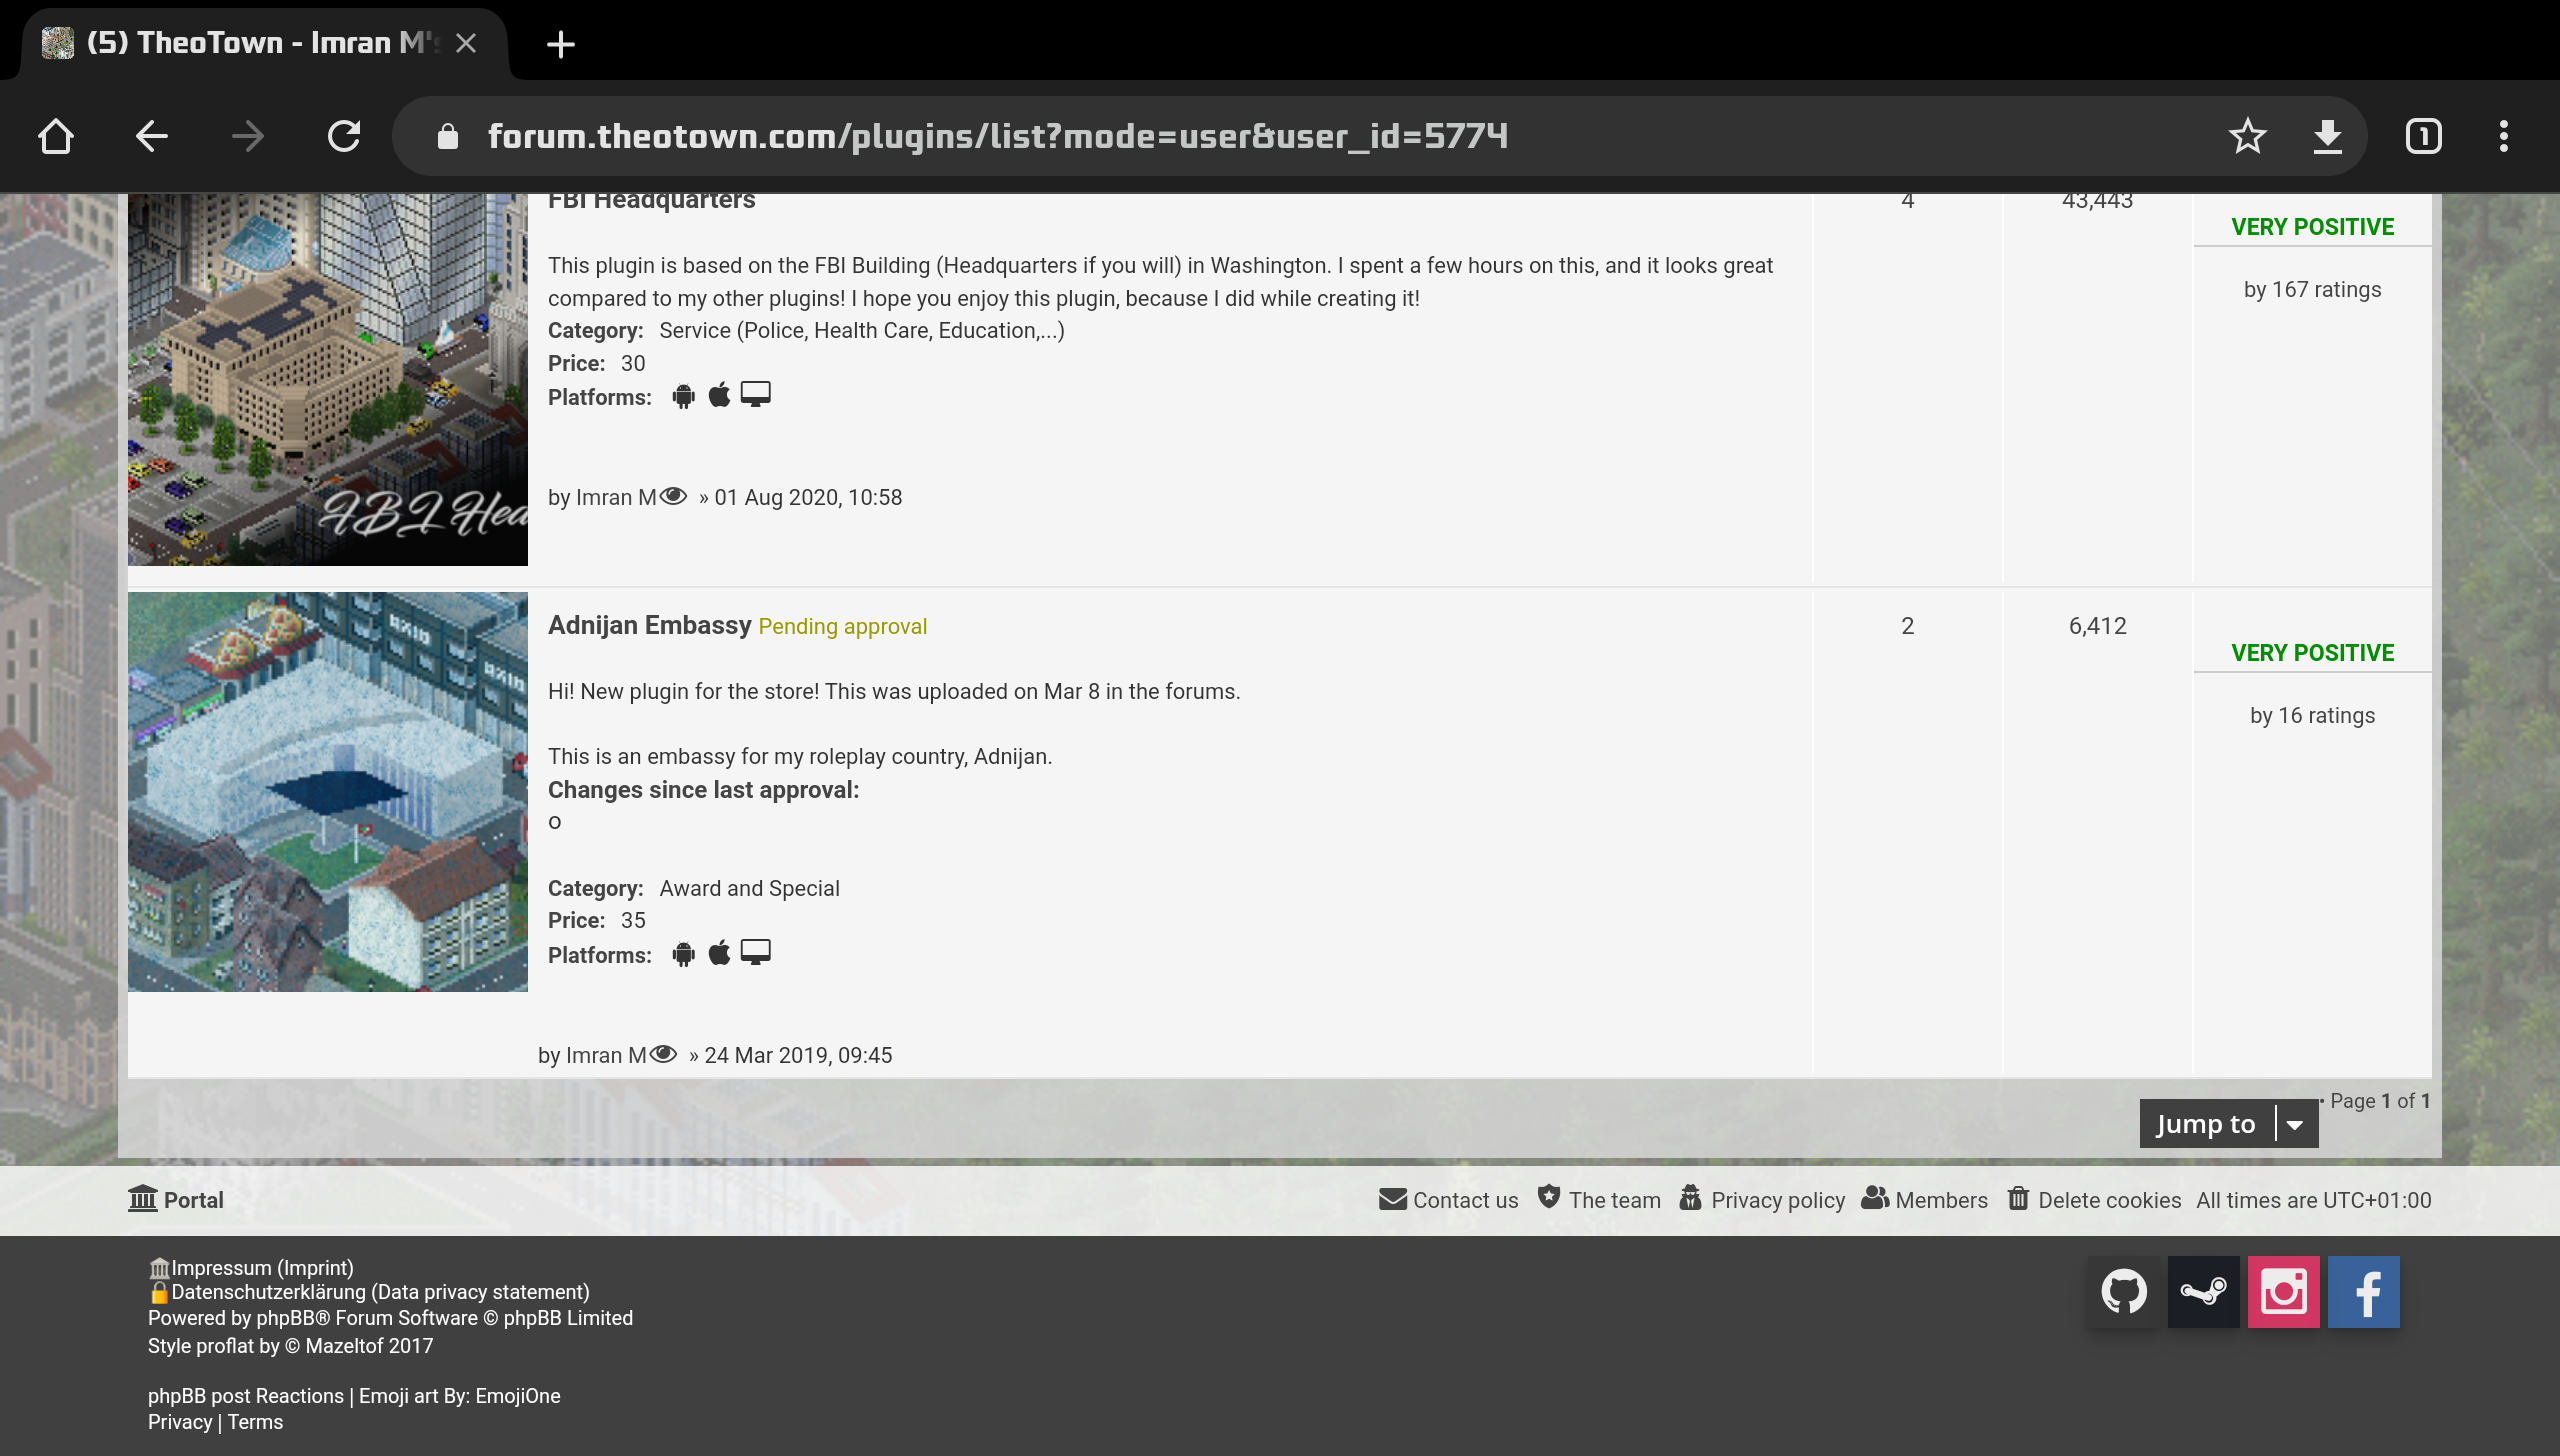Open FBI Headquarters thumbnail image
2560x1456 pixels.
point(328,380)
